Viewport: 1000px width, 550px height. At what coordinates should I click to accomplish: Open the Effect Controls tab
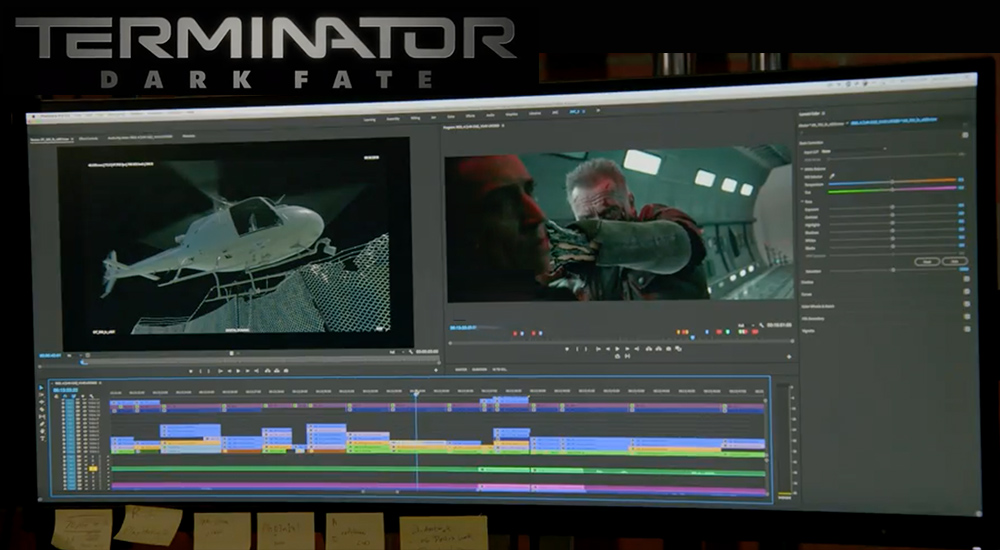coord(88,138)
